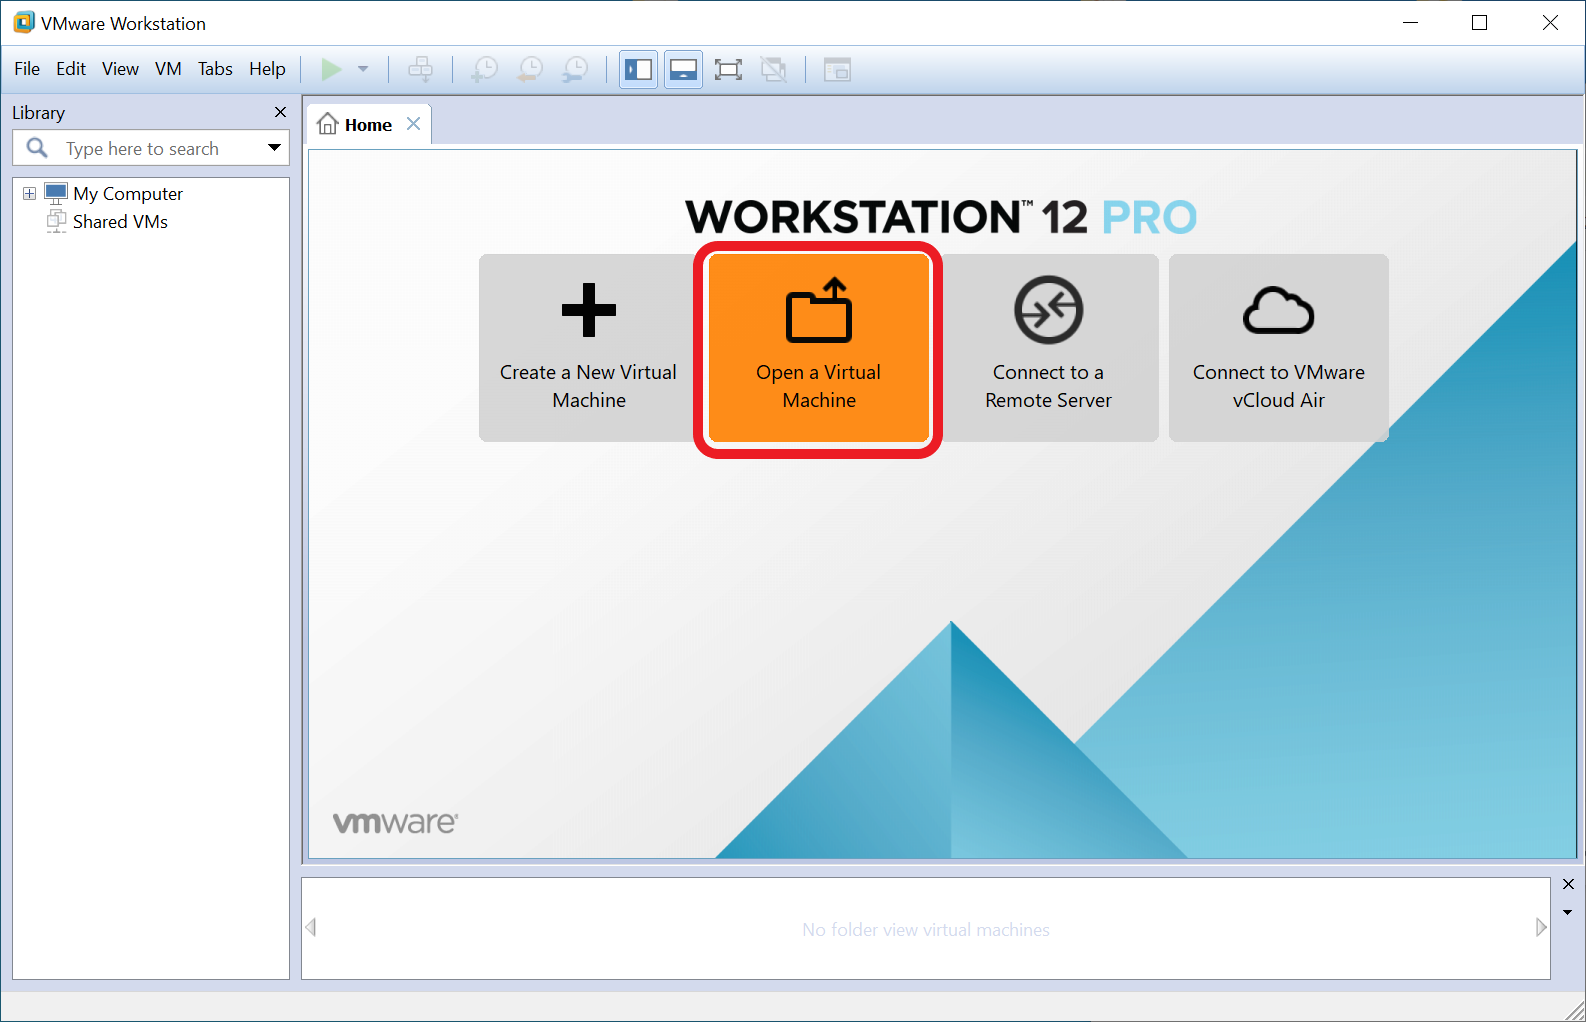
Task: Open the Help menu
Action: pyautogui.click(x=267, y=69)
